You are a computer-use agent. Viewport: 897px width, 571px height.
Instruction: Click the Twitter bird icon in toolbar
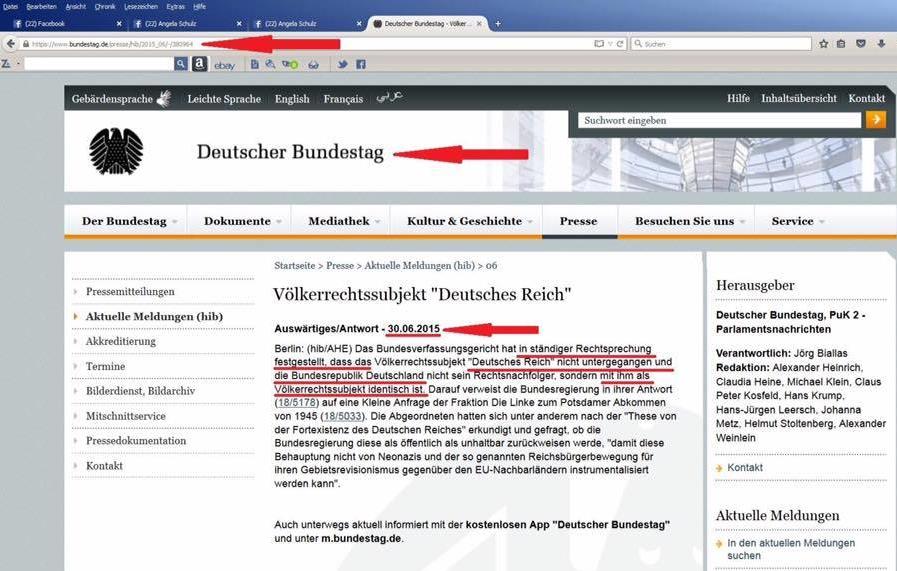(x=342, y=64)
